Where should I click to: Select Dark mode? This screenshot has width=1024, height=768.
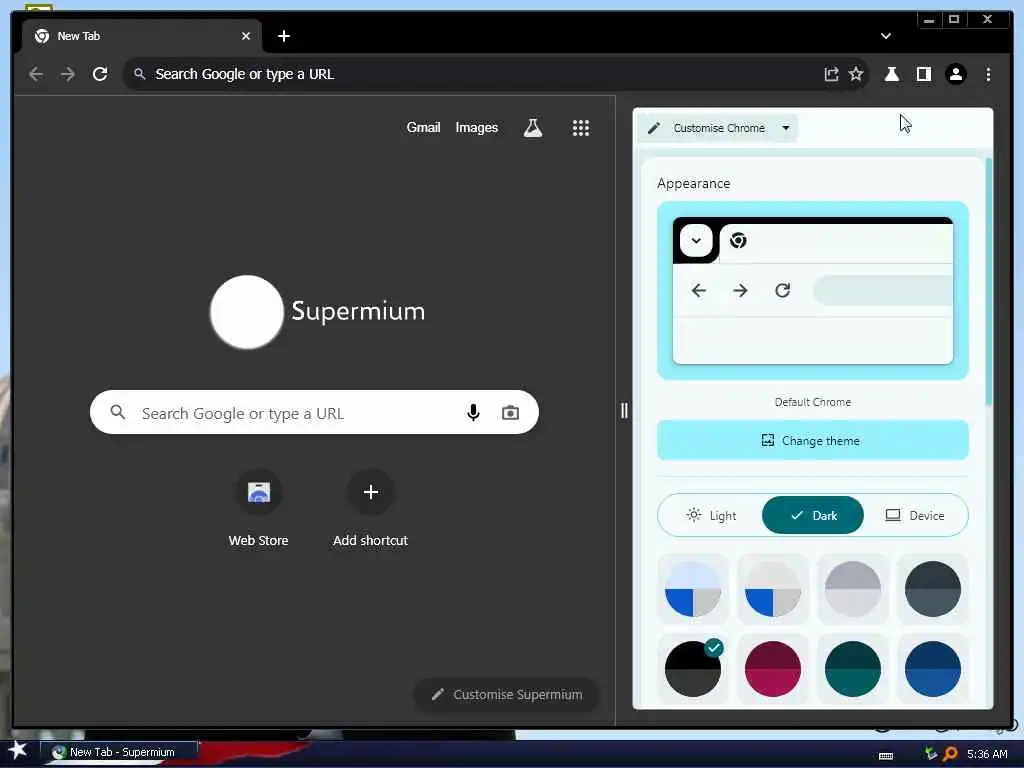coord(813,516)
